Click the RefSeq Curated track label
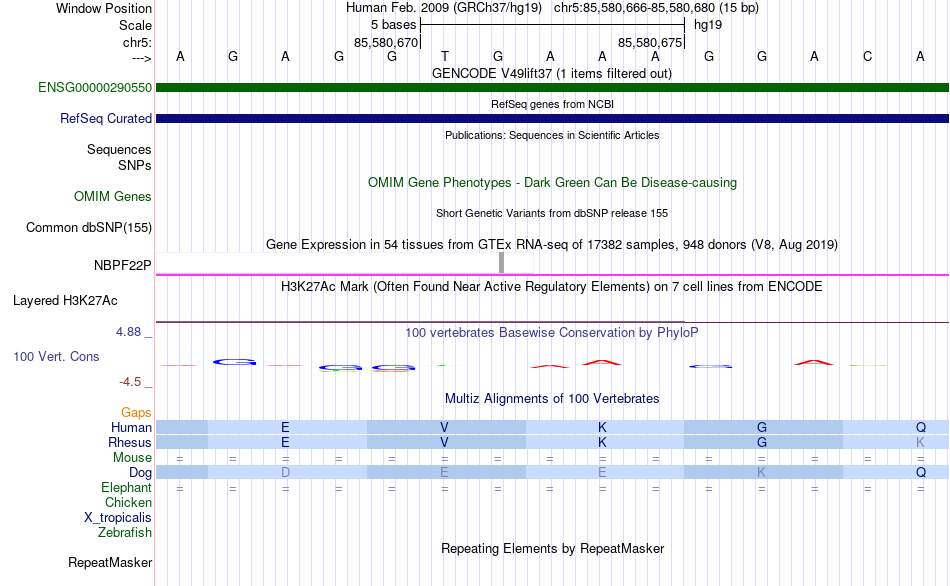This screenshot has width=950, height=586. pos(105,118)
